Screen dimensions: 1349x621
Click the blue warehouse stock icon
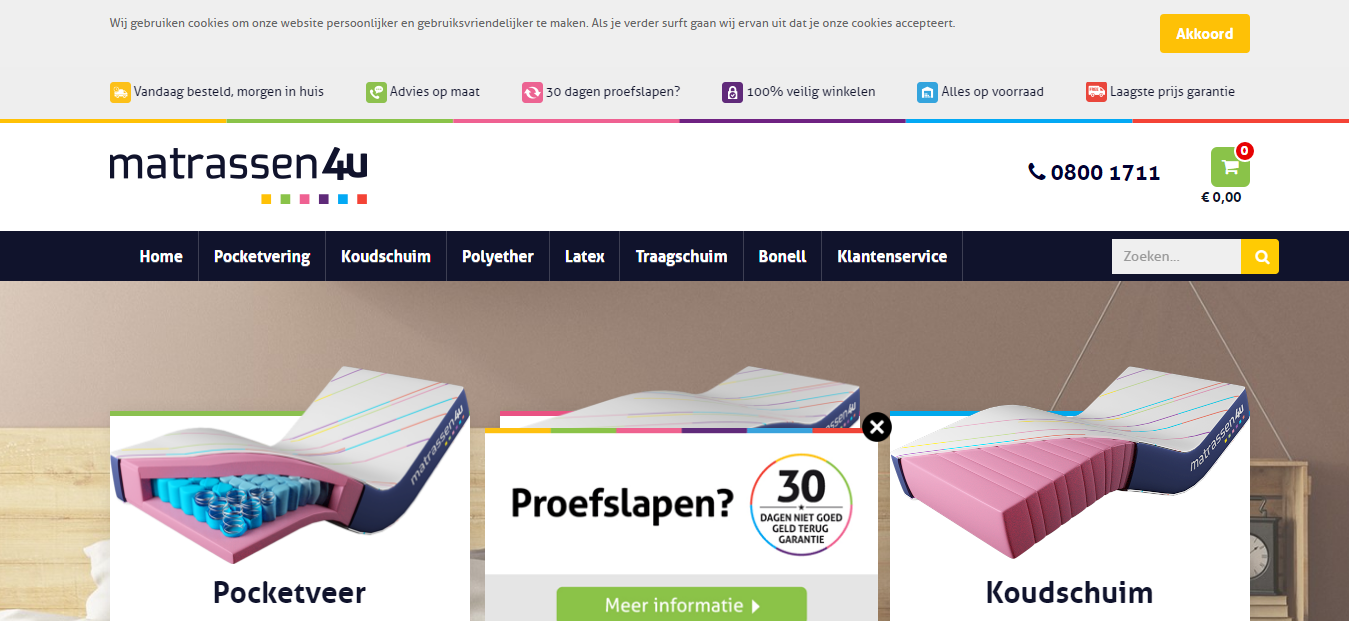tap(927, 92)
